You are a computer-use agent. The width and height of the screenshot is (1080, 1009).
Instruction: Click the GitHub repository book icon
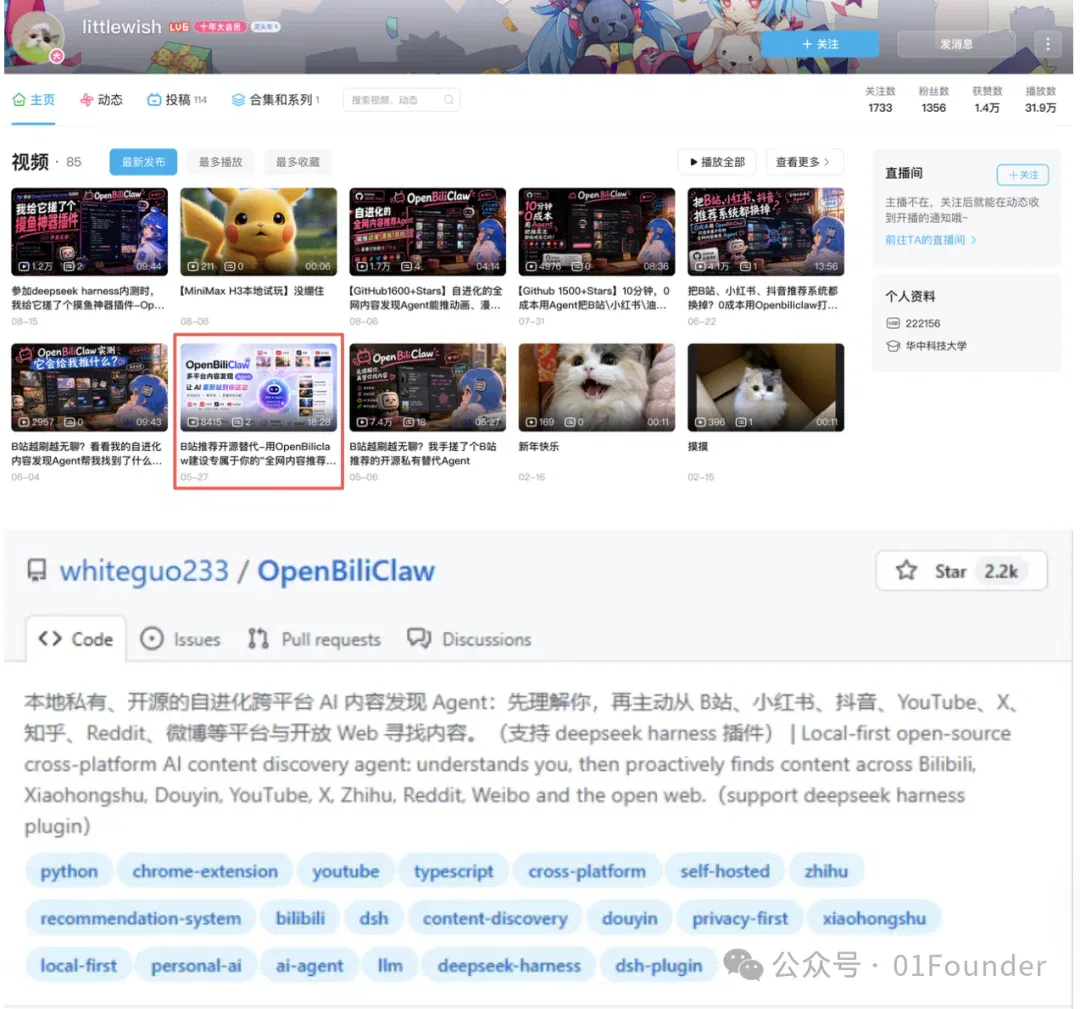pyautogui.click(x=37, y=570)
